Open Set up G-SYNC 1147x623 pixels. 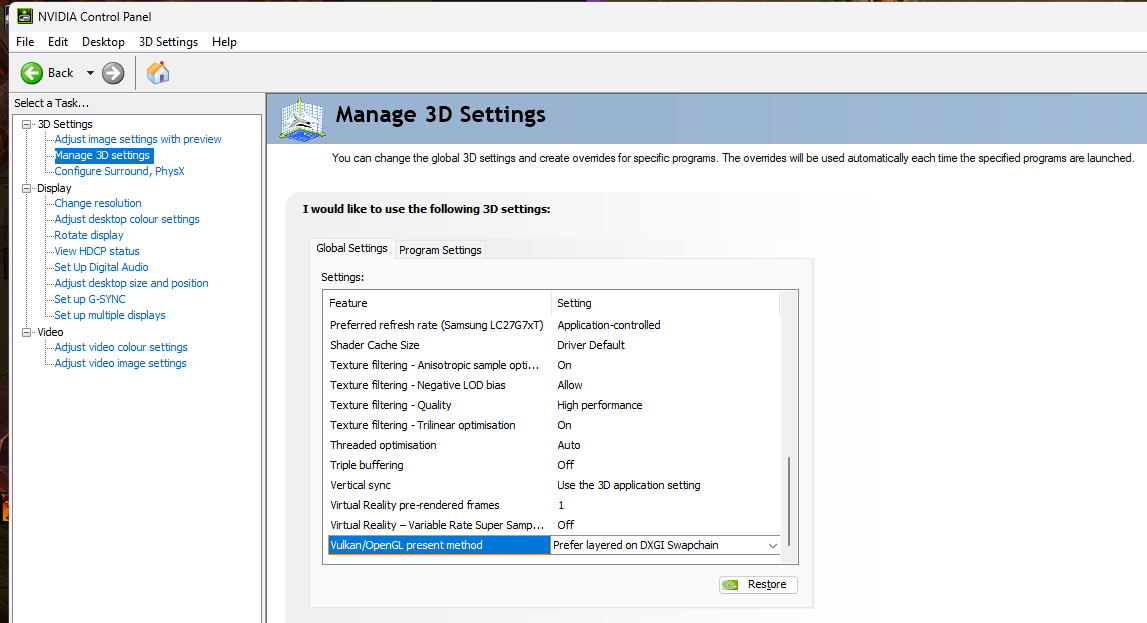90,299
